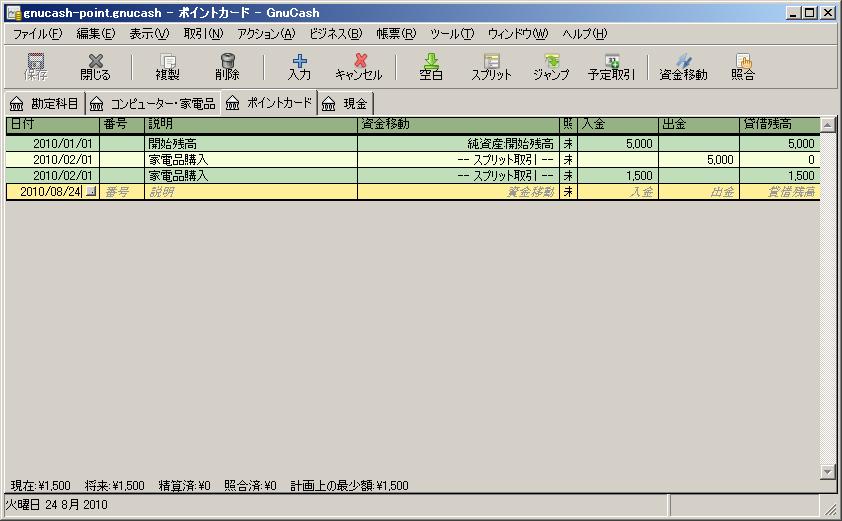Click the 火曜日 24 8月 2010 status bar date
This screenshot has width=842, height=521.
pos(56,505)
